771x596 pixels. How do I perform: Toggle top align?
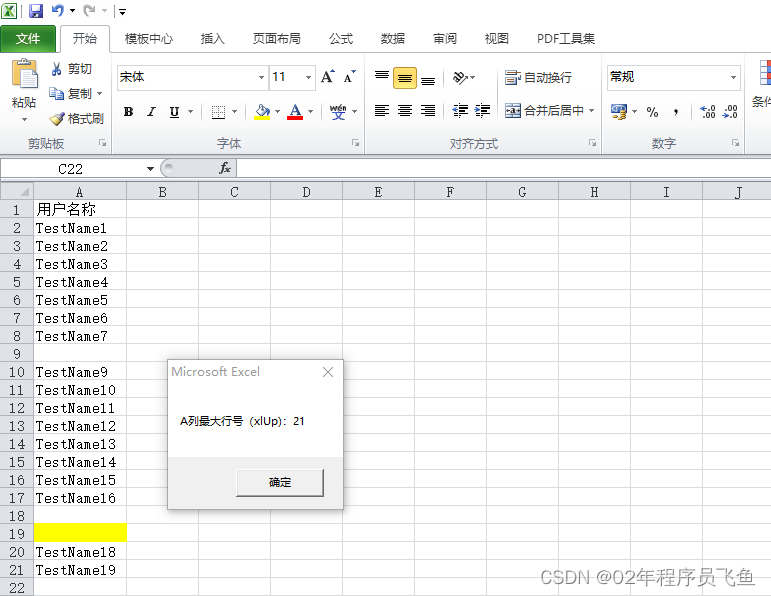click(382, 77)
